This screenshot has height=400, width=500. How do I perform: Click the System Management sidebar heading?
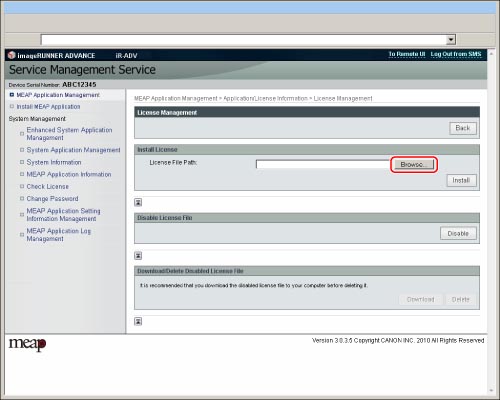pyautogui.click(x=37, y=119)
